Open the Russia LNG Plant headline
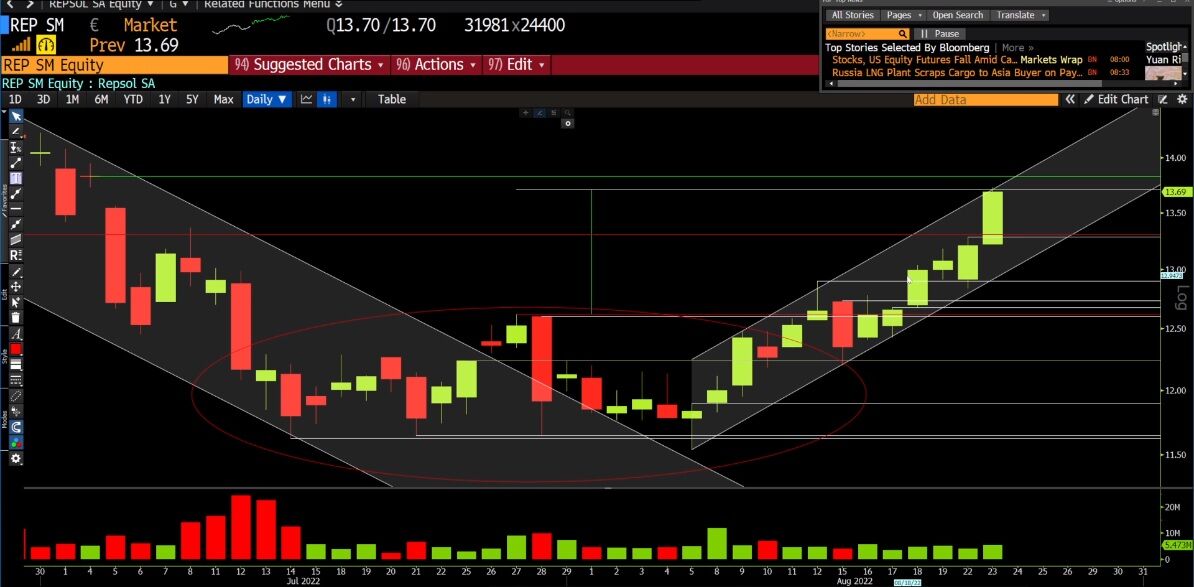 [x=956, y=73]
